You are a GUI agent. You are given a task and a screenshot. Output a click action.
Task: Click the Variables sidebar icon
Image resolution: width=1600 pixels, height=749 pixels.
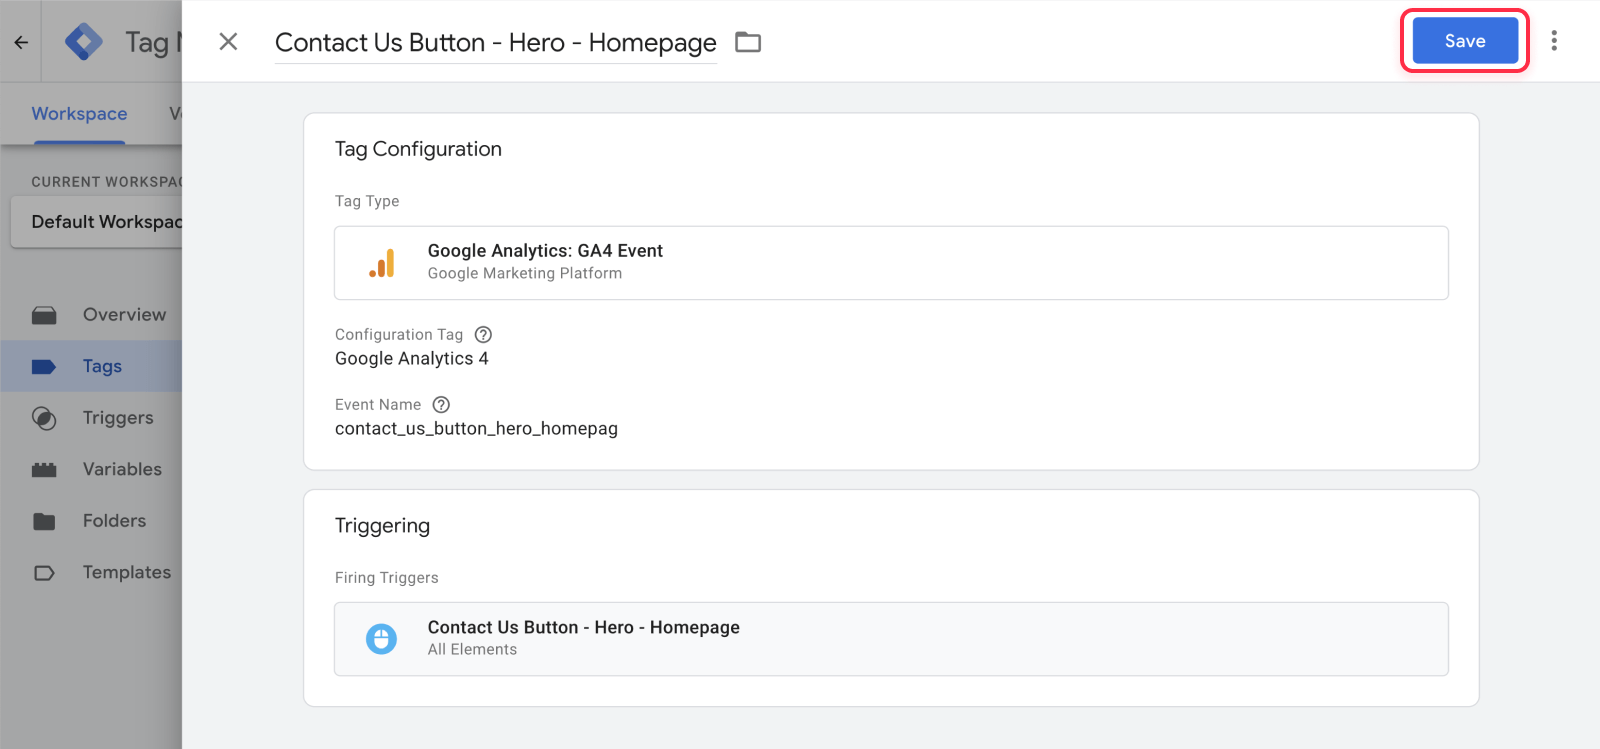[44, 470]
